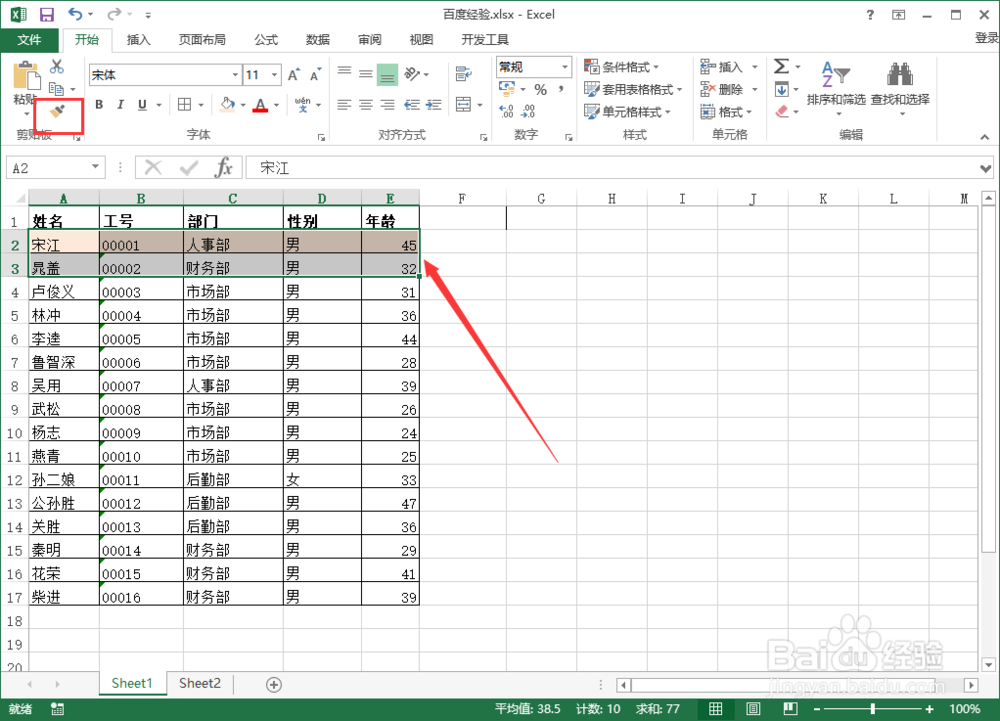This screenshot has height=721, width=1000.
Task: Click the 格式 cells button
Action: pyautogui.click(x=726, y=112)
